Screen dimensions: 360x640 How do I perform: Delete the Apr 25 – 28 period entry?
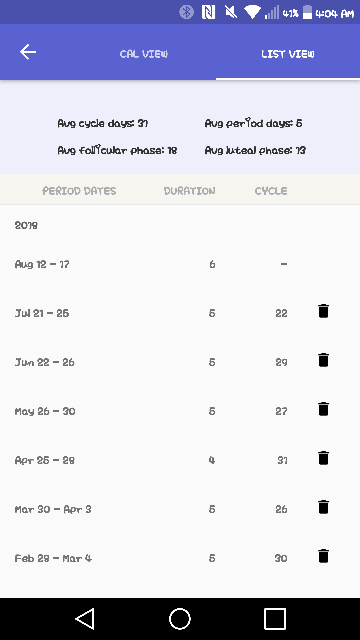(x=323, y=458)
